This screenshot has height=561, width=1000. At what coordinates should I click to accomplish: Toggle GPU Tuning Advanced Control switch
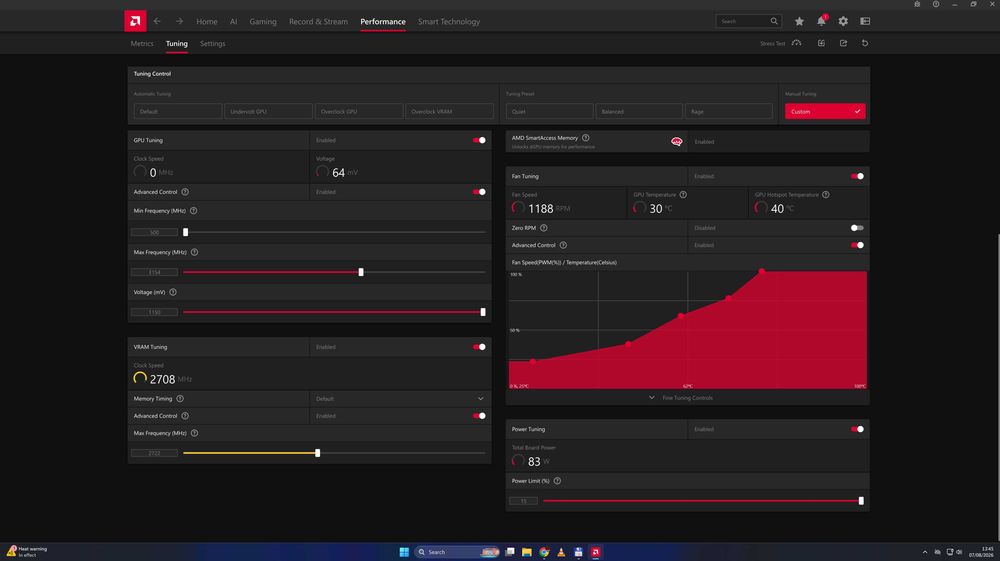(479, 192)
